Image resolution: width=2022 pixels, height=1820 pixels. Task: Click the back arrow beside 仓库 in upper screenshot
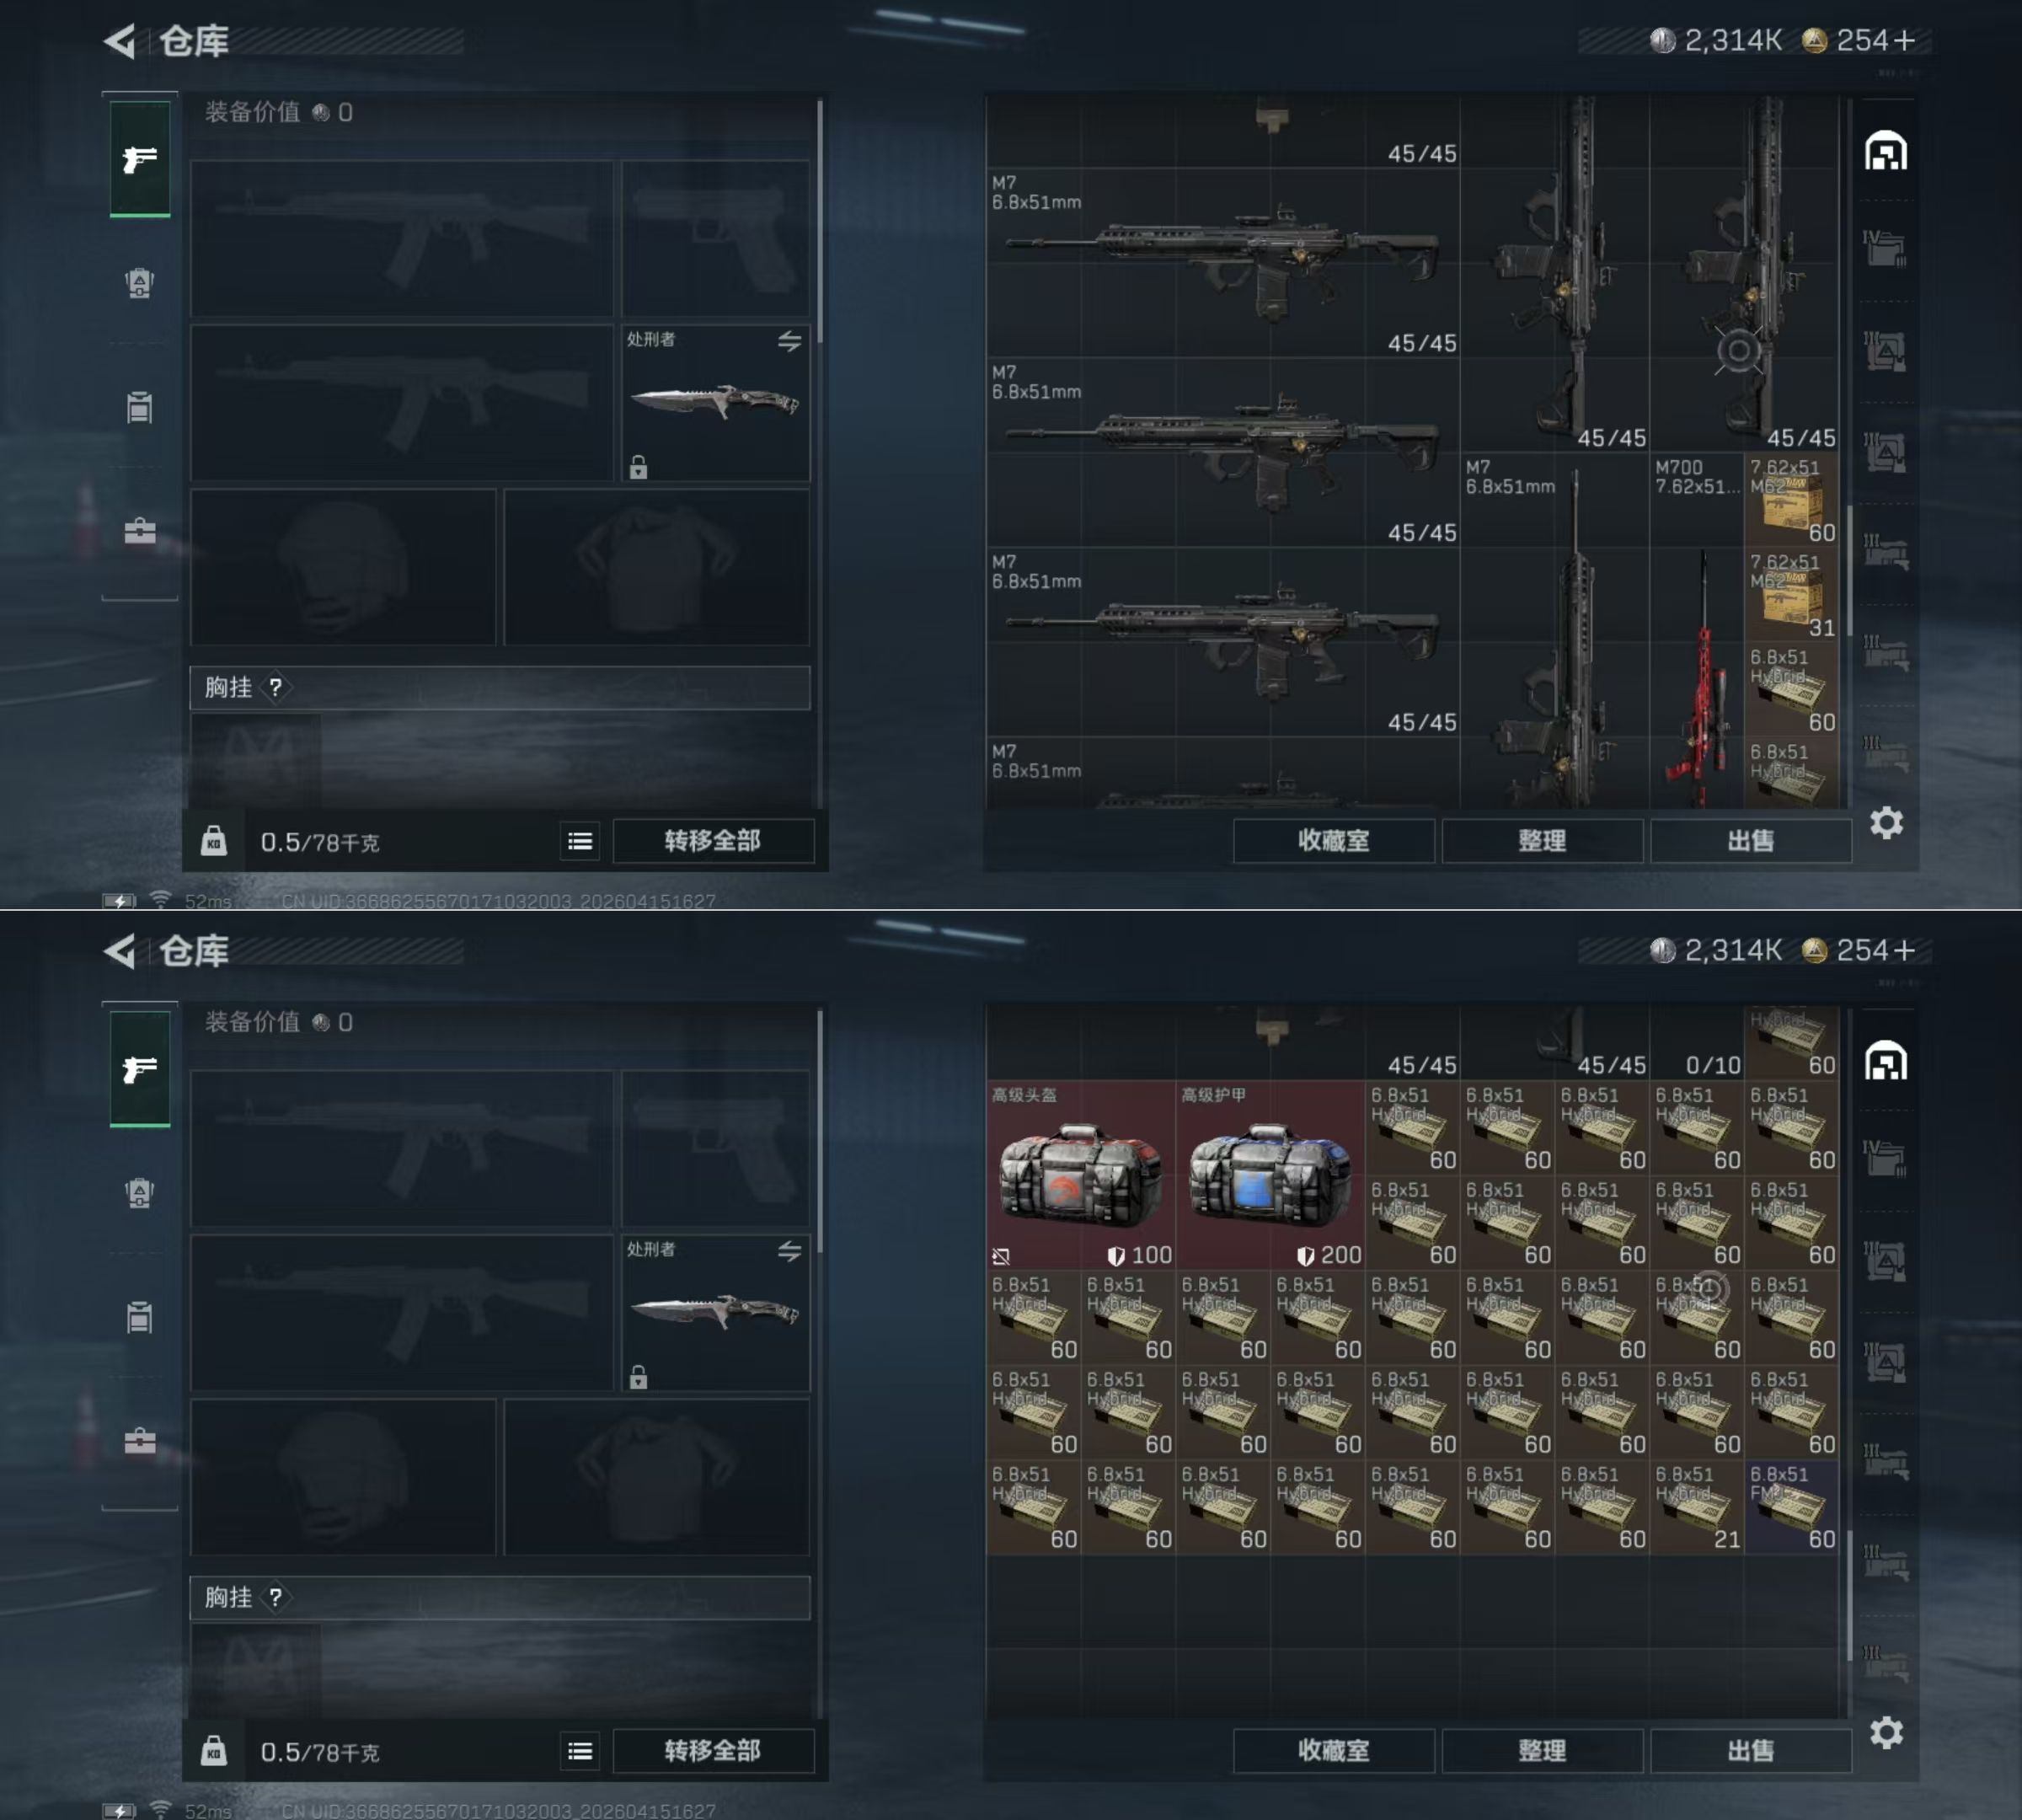pyautogui.click(x=119, y=41)
